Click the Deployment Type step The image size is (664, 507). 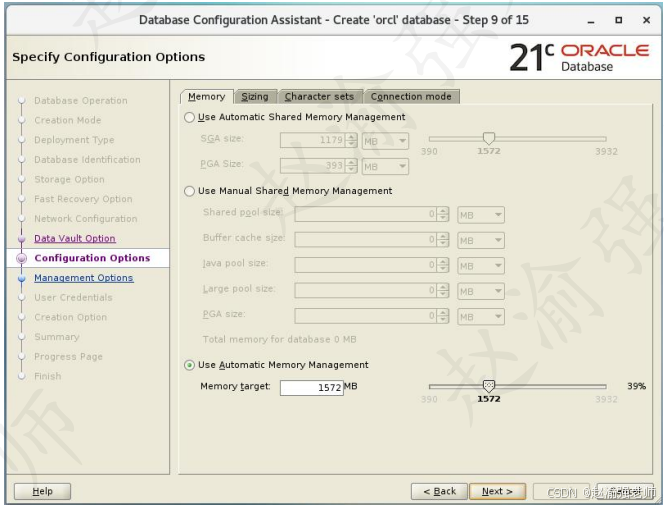[x=74, y=140]
